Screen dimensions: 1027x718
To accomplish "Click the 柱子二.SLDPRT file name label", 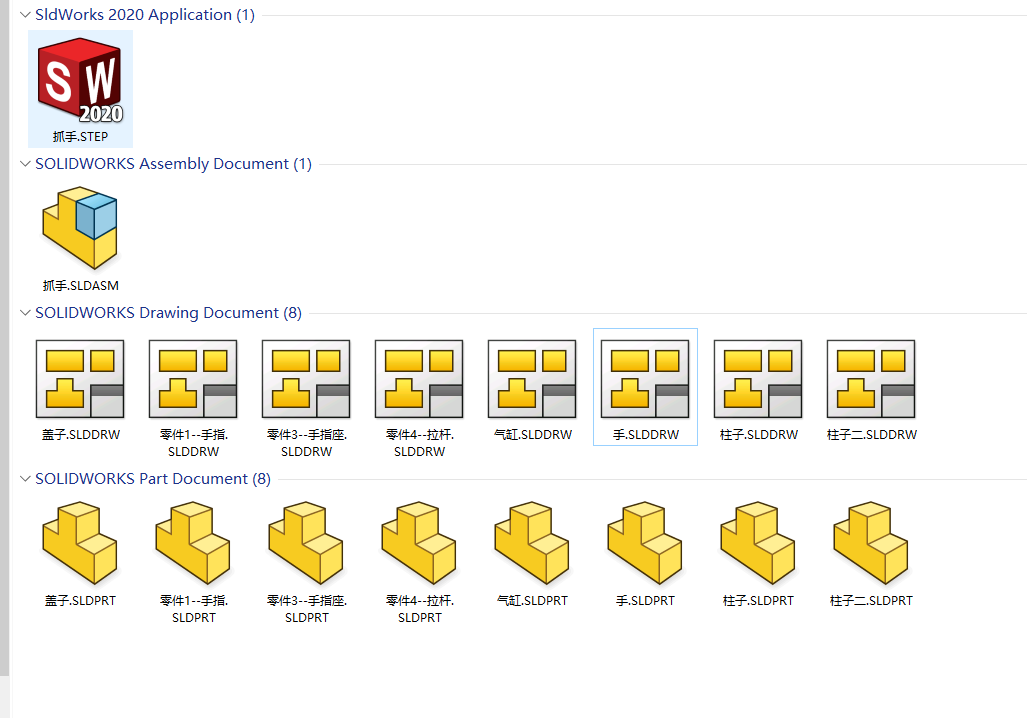I will [872, 601].
